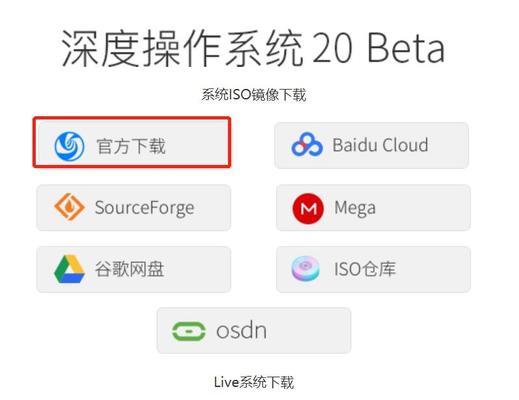The height and width of the screenshot is (400, 519).
Task: Click the Live系统下载 section heading
Action: 254,382
